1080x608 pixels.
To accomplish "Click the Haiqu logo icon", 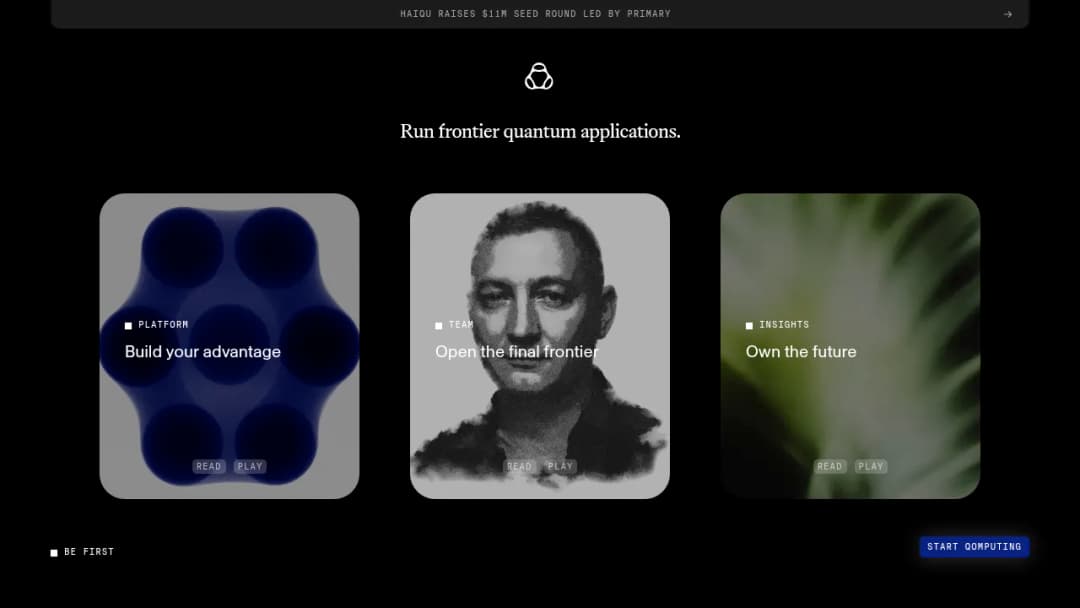I will click(x=539, y=76).
